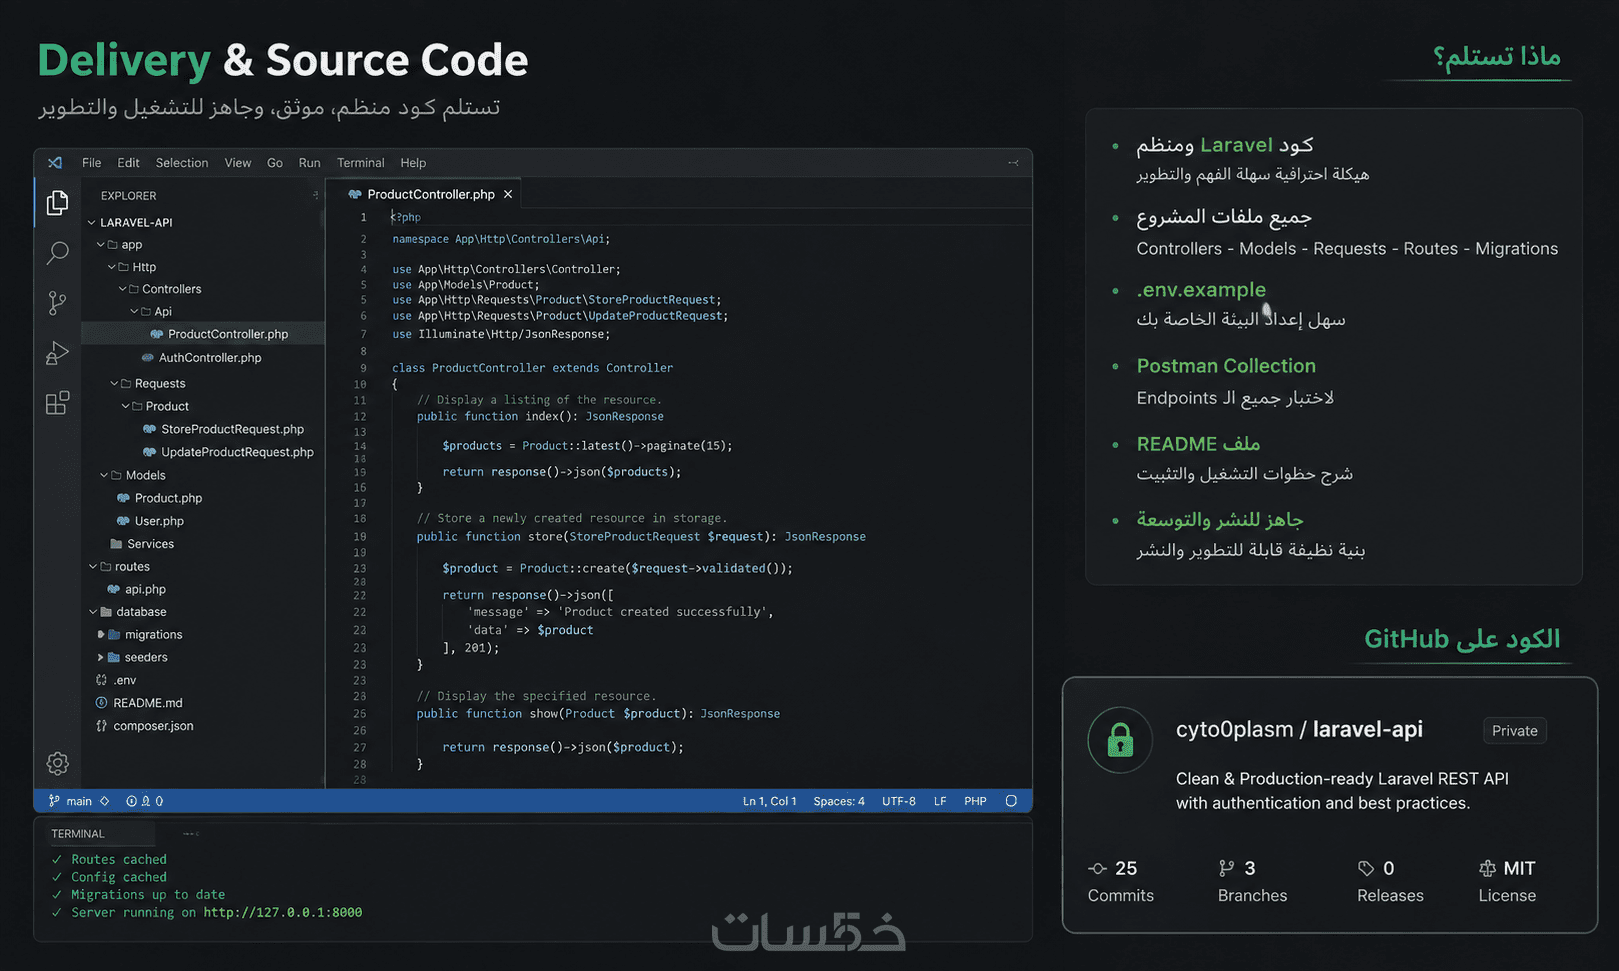This screenshot has height=971, width=1619.
Task: Open the File menu
Action: (x=92, y=163)
